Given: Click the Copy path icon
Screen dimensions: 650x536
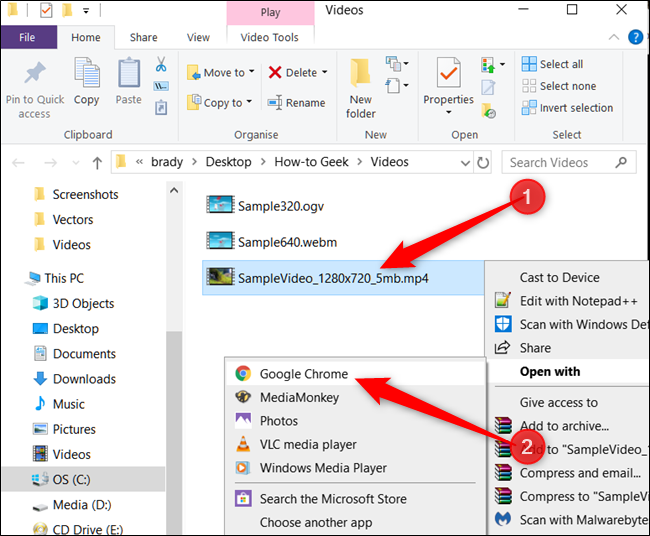Looking at the screenshot, I should click(161, 86).
